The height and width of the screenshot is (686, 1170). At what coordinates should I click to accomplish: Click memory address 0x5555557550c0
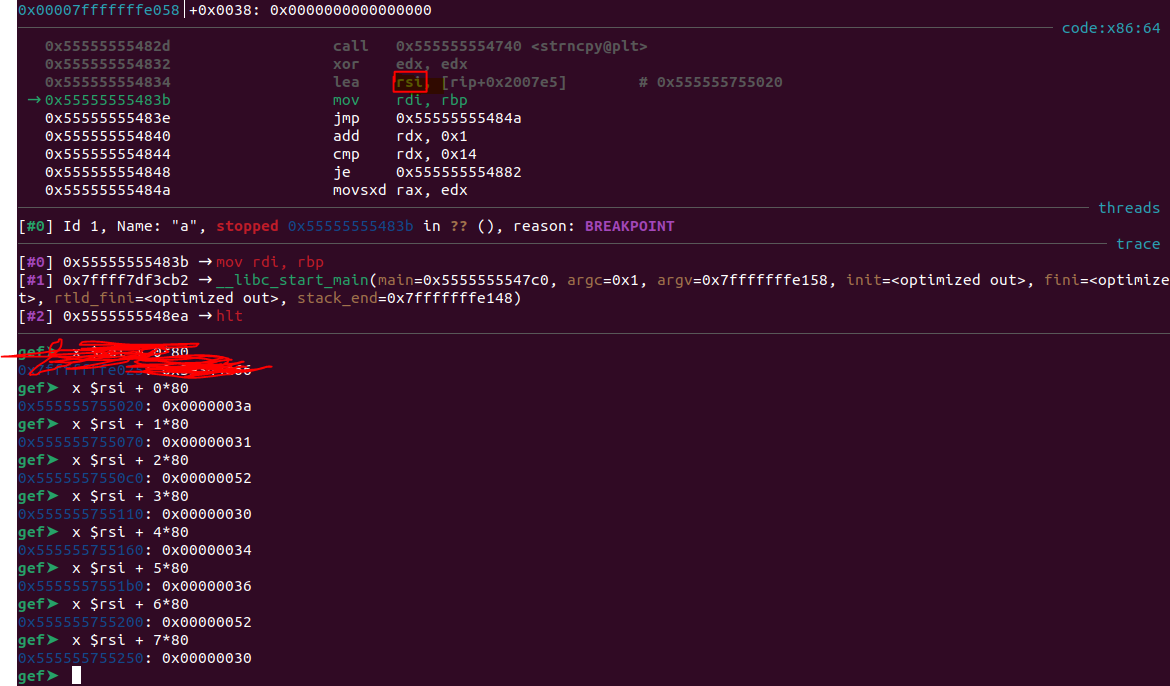(x=81, y=478)
